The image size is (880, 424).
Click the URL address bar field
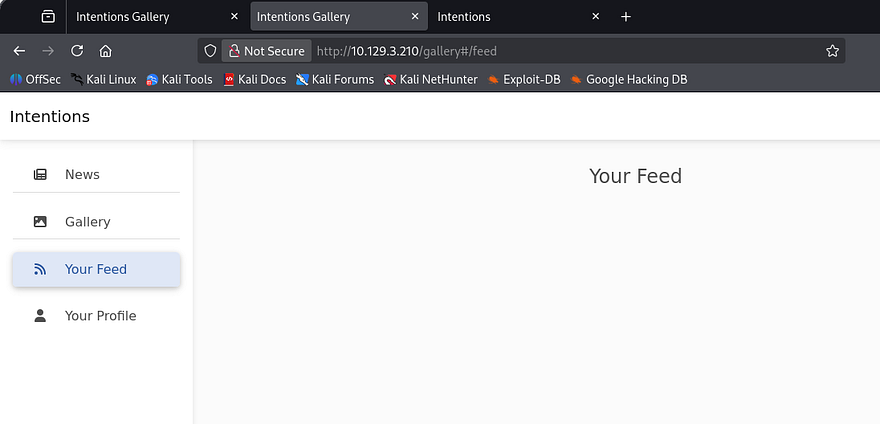(x=560, y=51)
